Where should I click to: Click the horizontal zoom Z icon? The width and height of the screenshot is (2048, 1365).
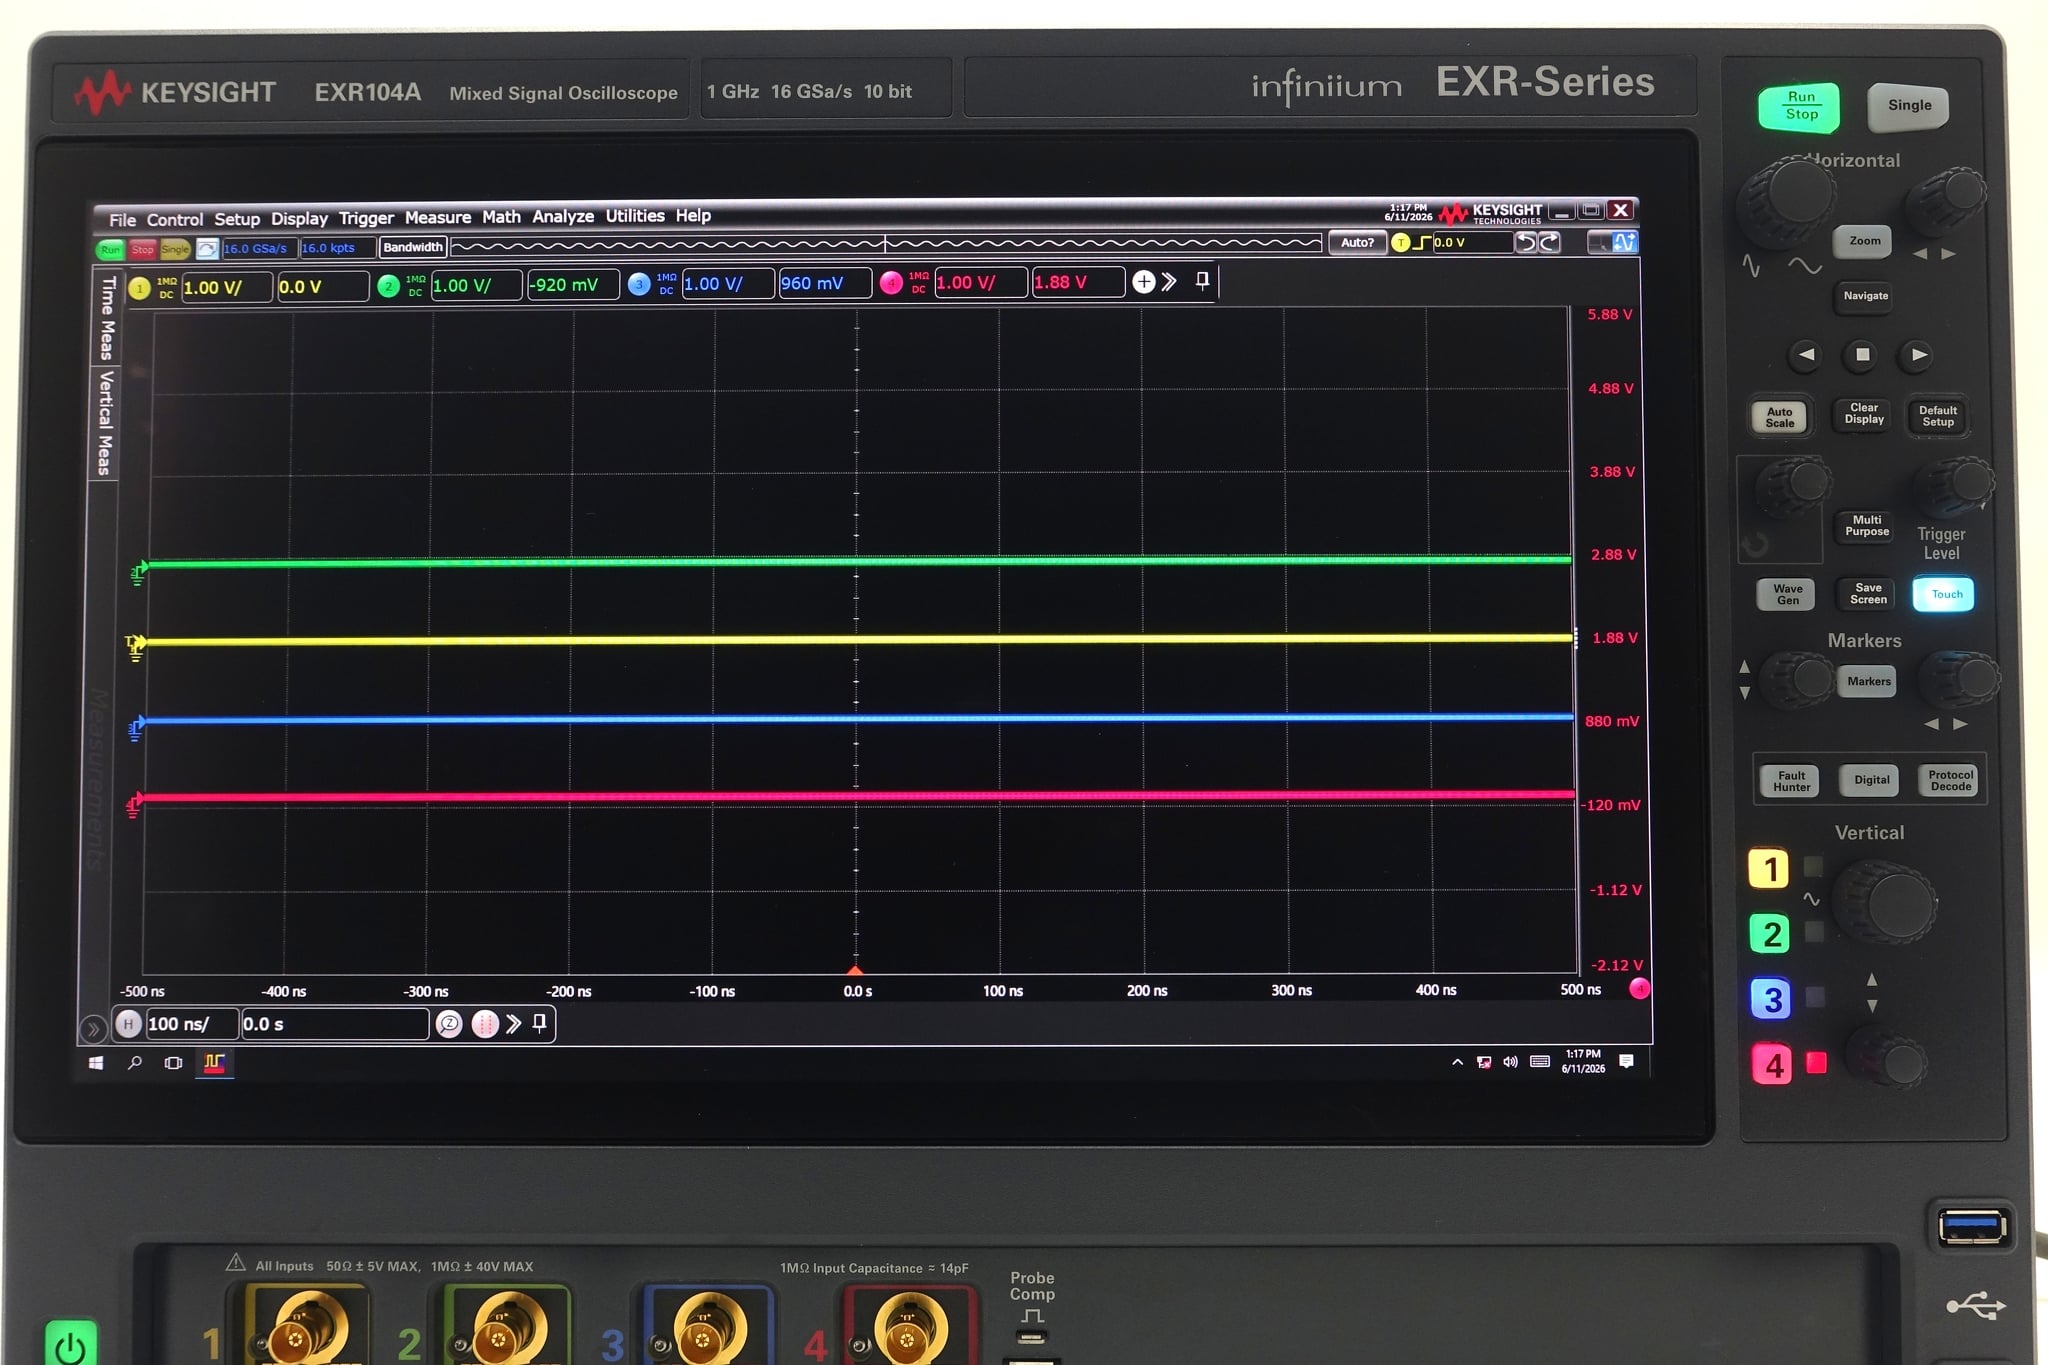(x=449, y=1024)
